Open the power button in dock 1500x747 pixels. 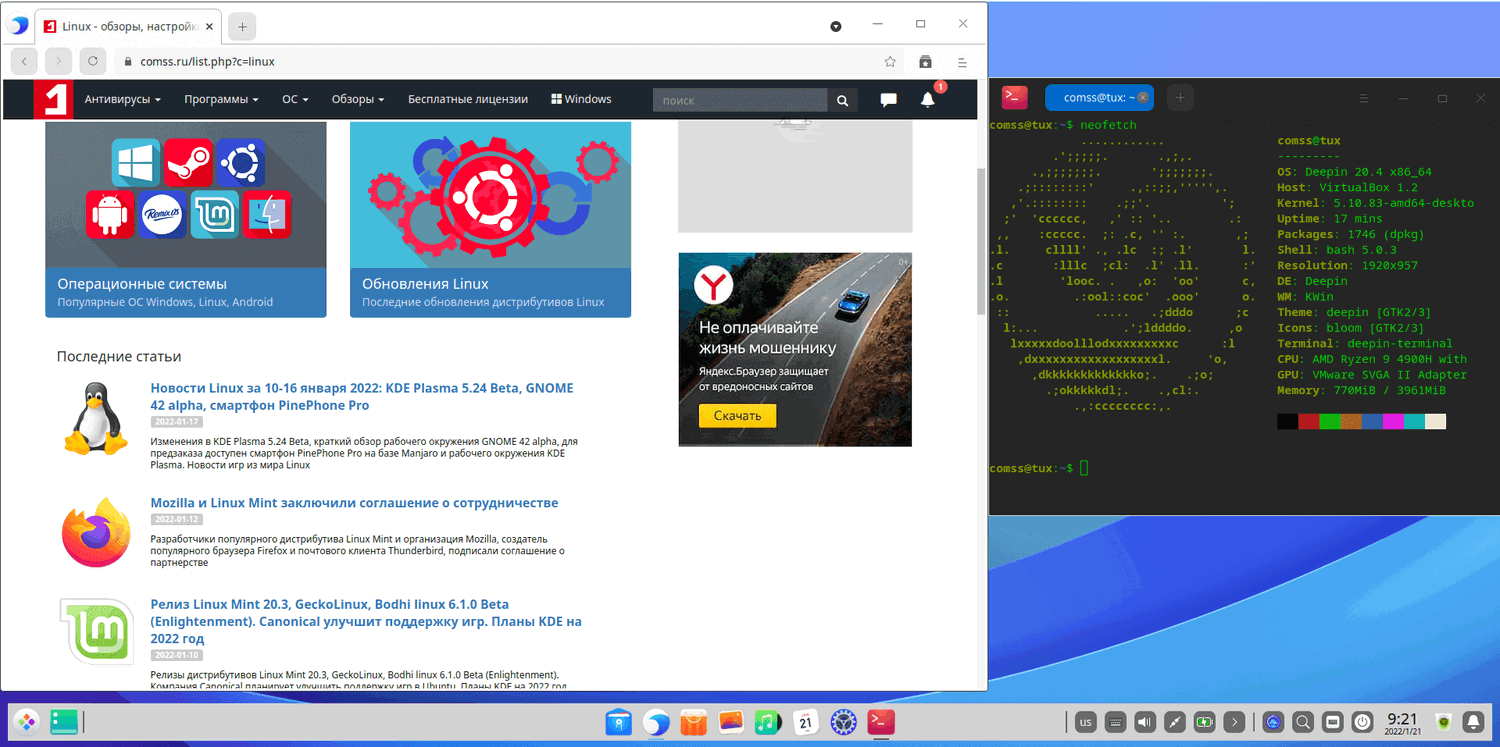point(1362,721)
